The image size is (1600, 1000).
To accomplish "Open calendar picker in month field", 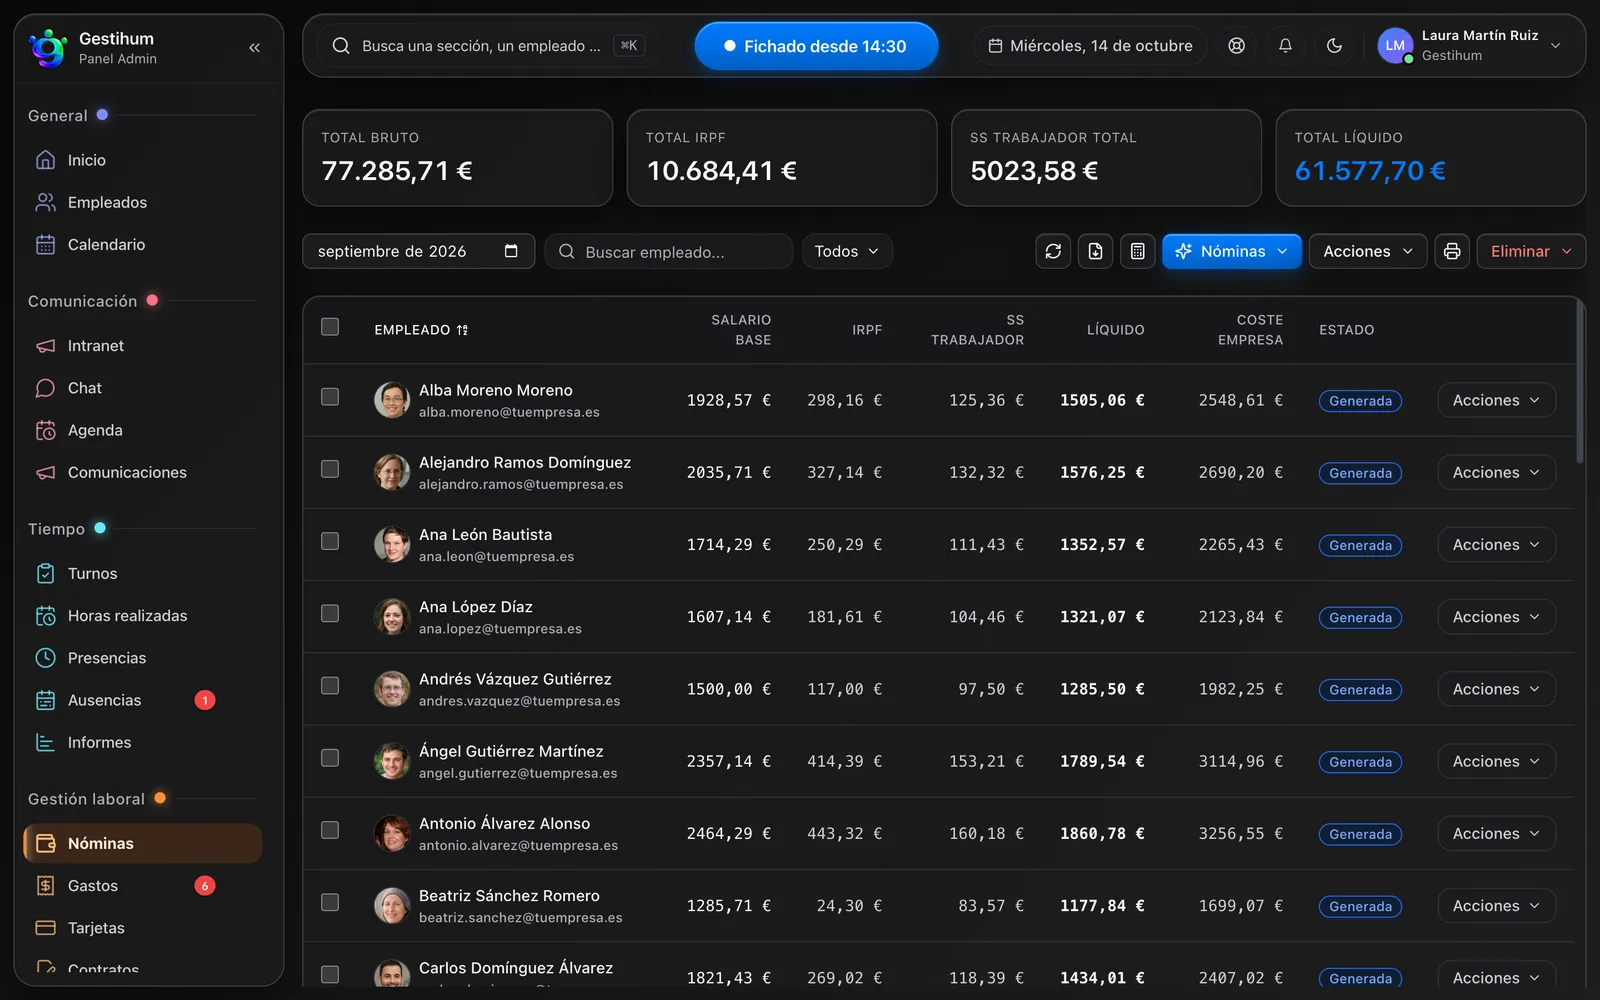I will (x=511, y=251).
